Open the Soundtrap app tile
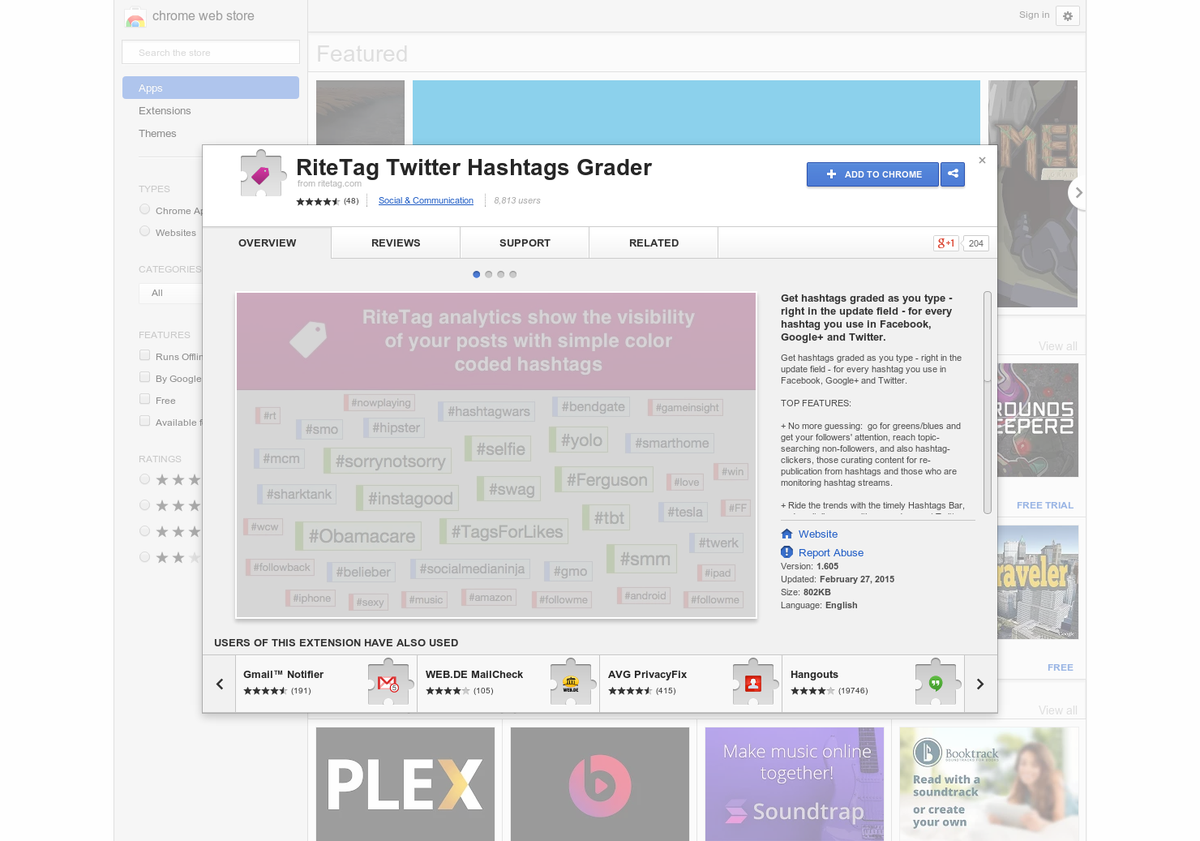 tap(795, 784)
